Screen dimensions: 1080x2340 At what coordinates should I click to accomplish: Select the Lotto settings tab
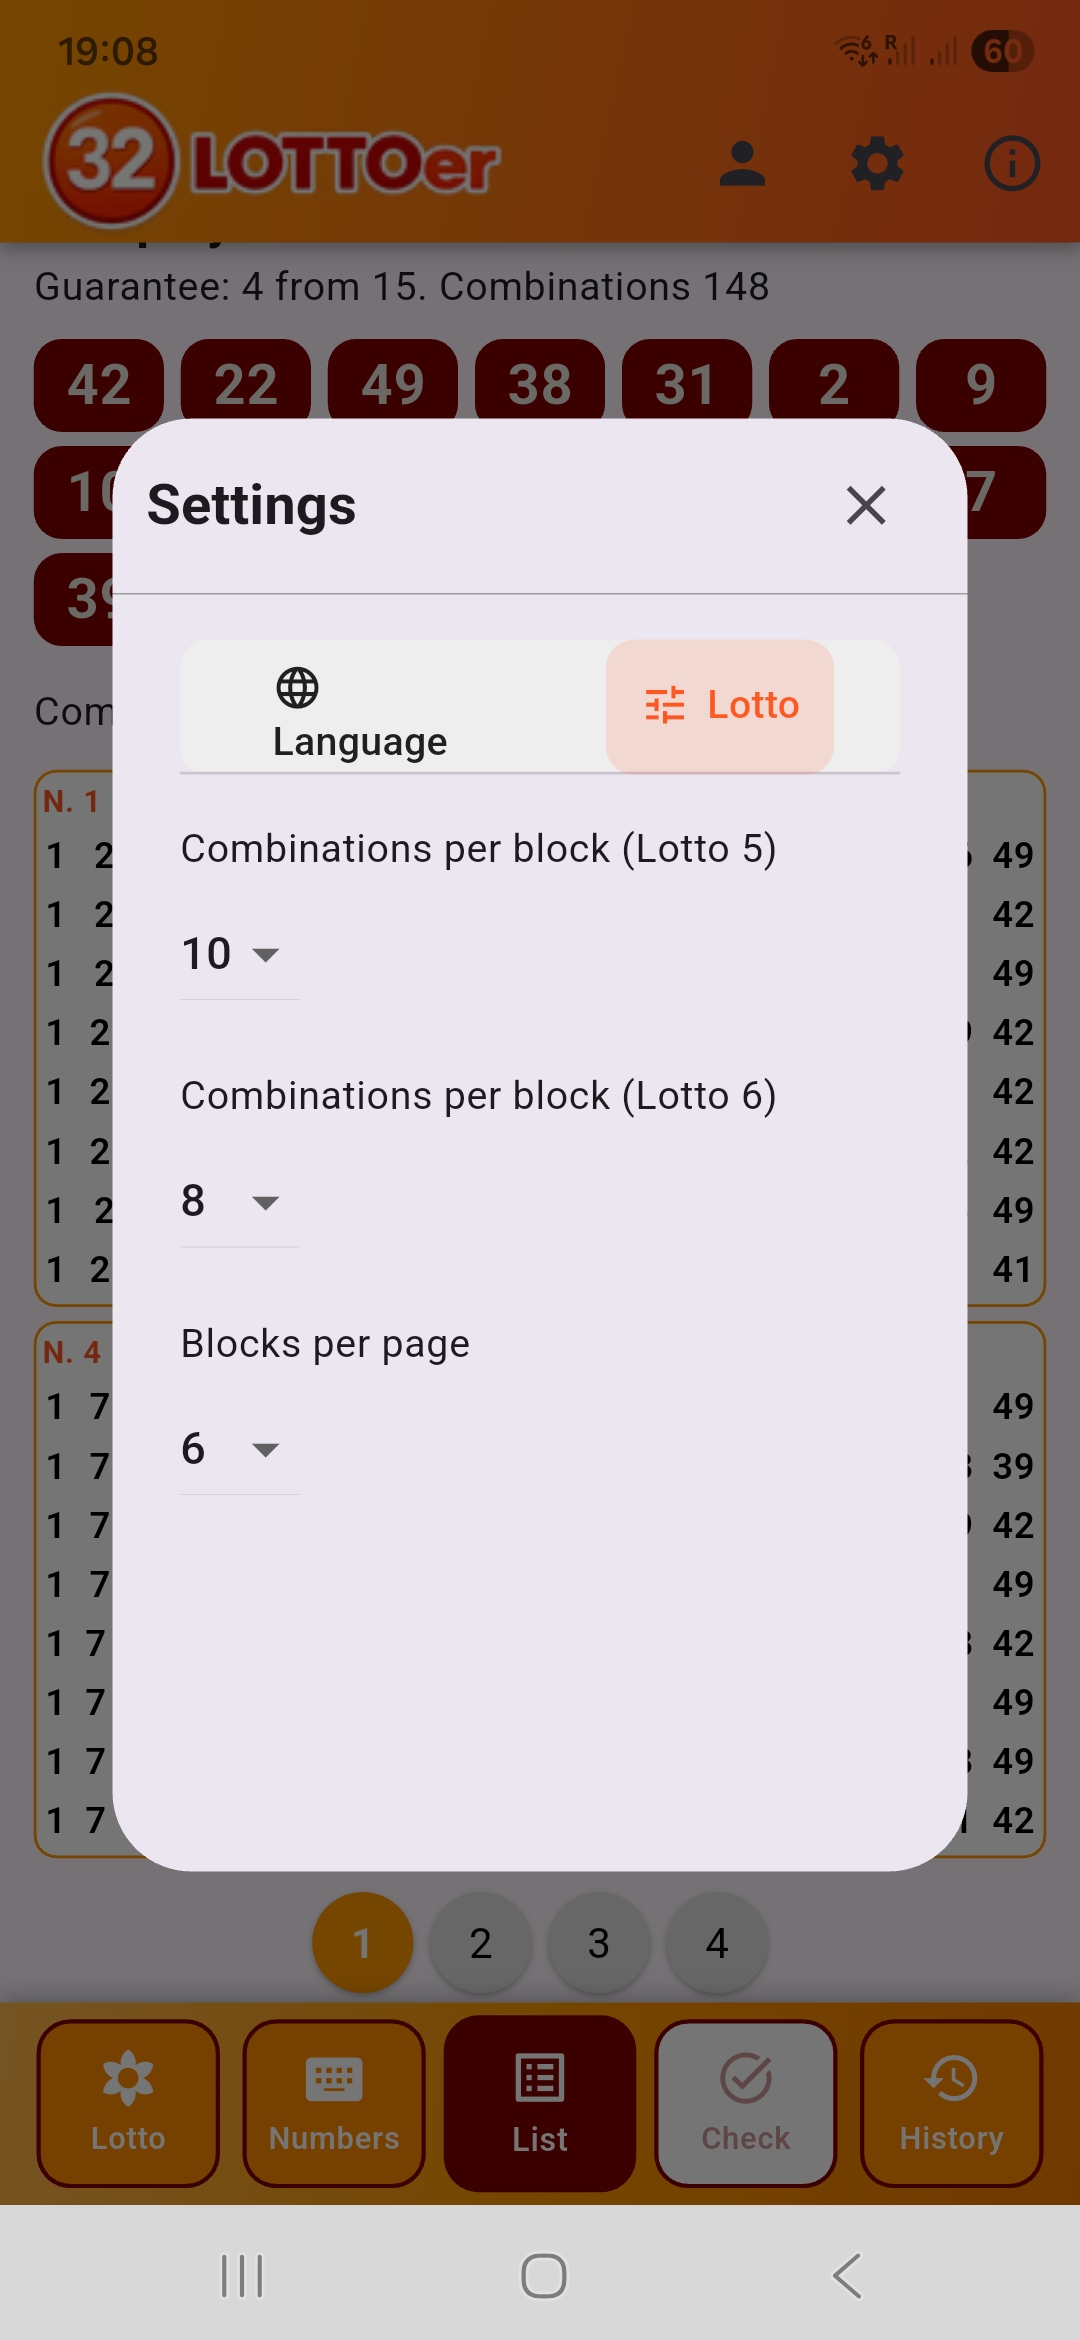[720, 706]
